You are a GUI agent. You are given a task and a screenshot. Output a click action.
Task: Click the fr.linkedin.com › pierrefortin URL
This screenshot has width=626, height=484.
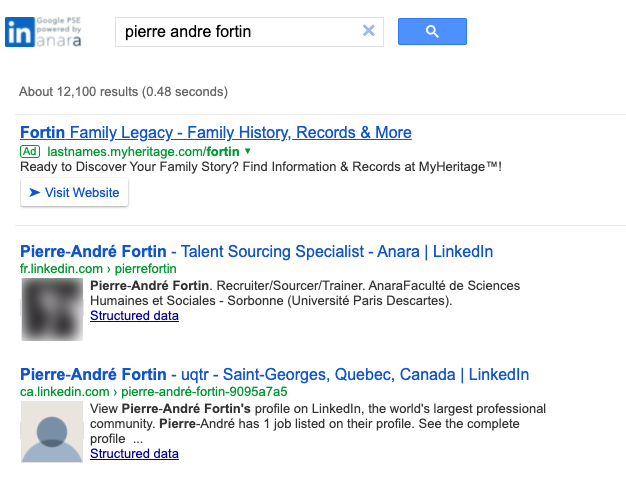[98, 269]
